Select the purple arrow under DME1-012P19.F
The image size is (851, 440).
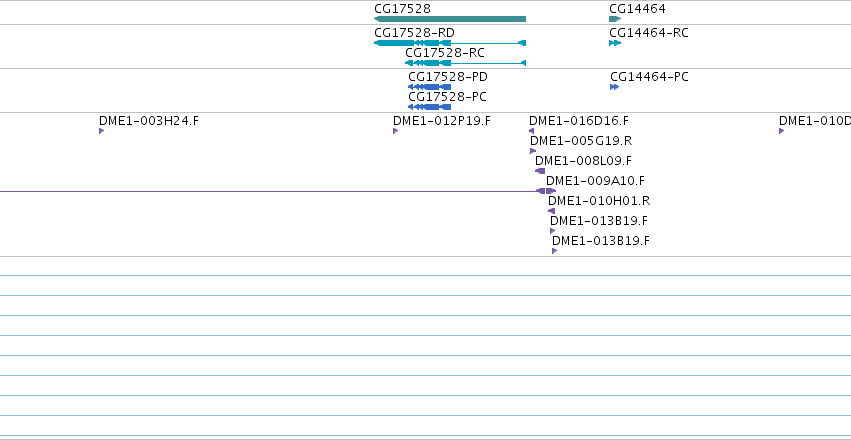[x=396, y=131]
